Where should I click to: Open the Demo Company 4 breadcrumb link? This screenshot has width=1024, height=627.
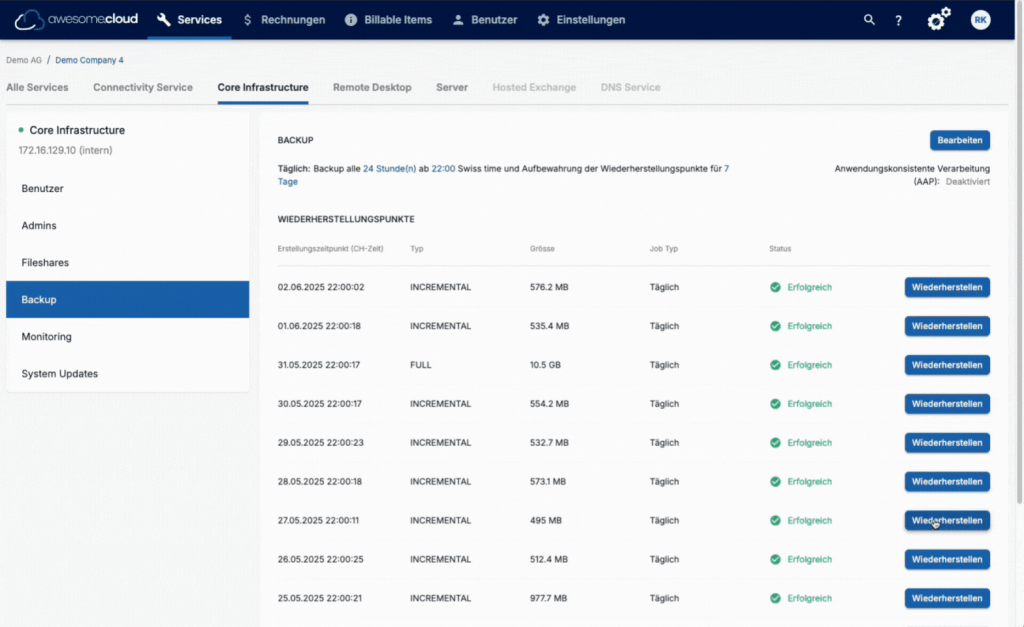pyautogui.click(x=89, y=60)
